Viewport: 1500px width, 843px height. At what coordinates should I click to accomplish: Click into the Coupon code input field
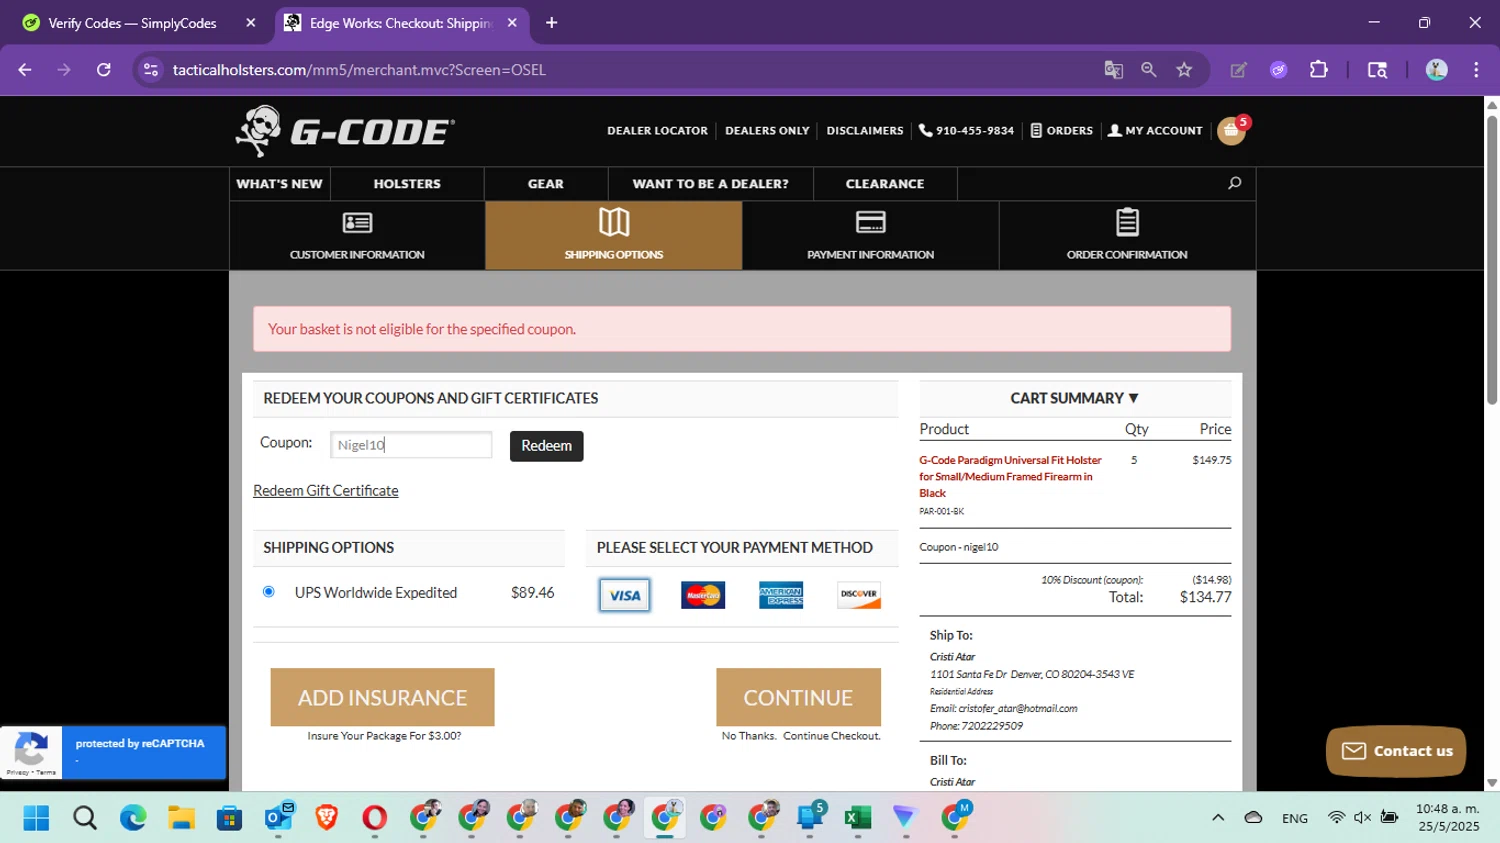pyautogui.click(x=411, y=445)
